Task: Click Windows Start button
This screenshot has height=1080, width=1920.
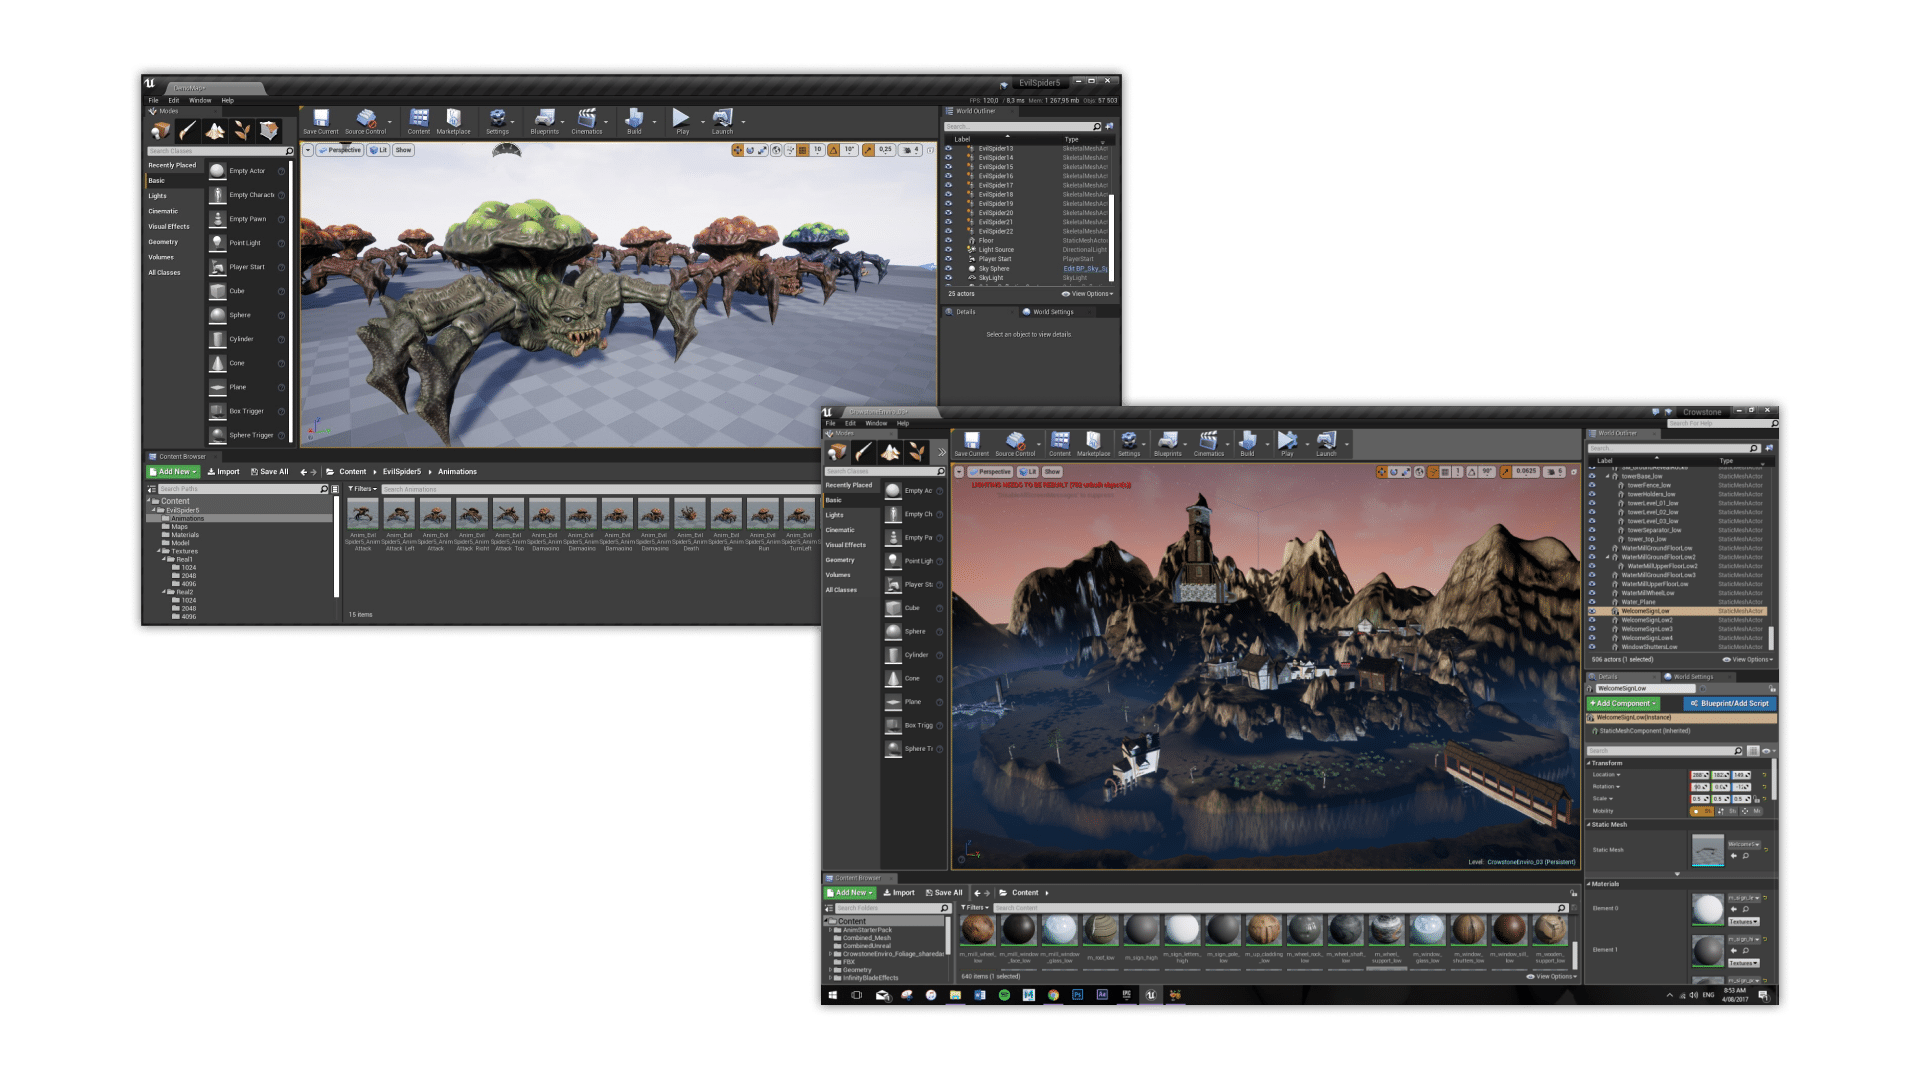Action: click(x=832, y=995)
